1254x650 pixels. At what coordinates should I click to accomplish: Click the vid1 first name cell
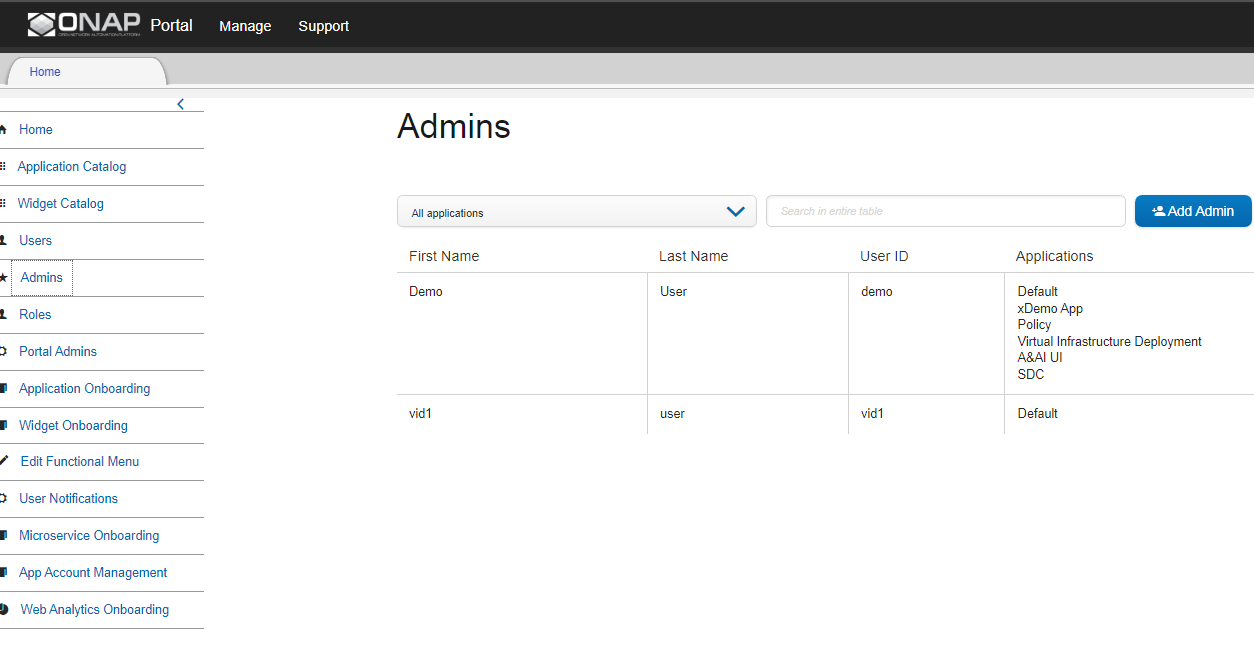tap(422, 413)
